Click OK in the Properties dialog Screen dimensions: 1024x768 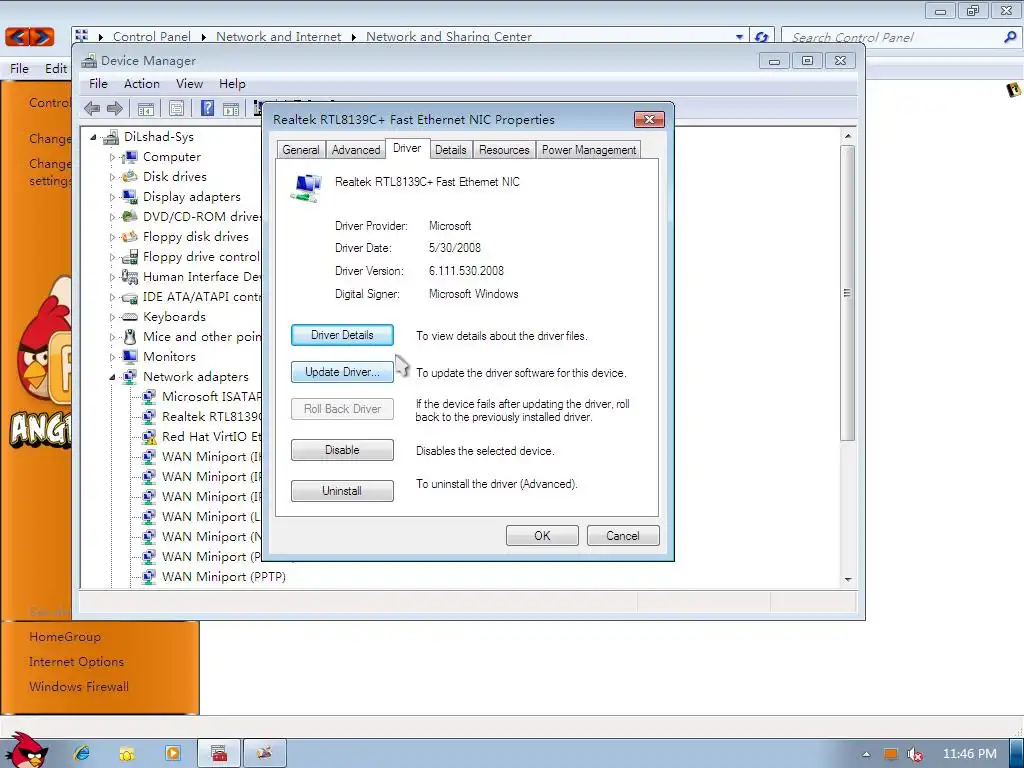(x=542, y=536)
